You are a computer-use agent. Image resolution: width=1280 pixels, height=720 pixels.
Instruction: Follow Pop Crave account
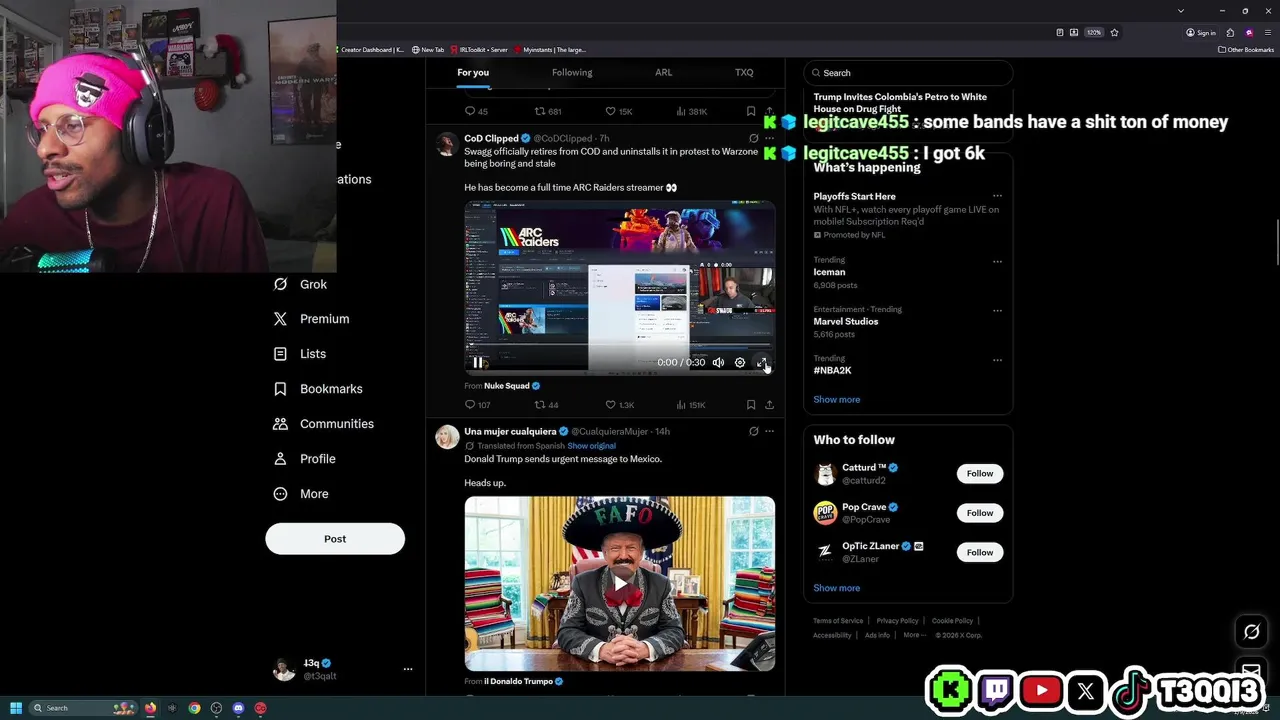pos(980,513)
